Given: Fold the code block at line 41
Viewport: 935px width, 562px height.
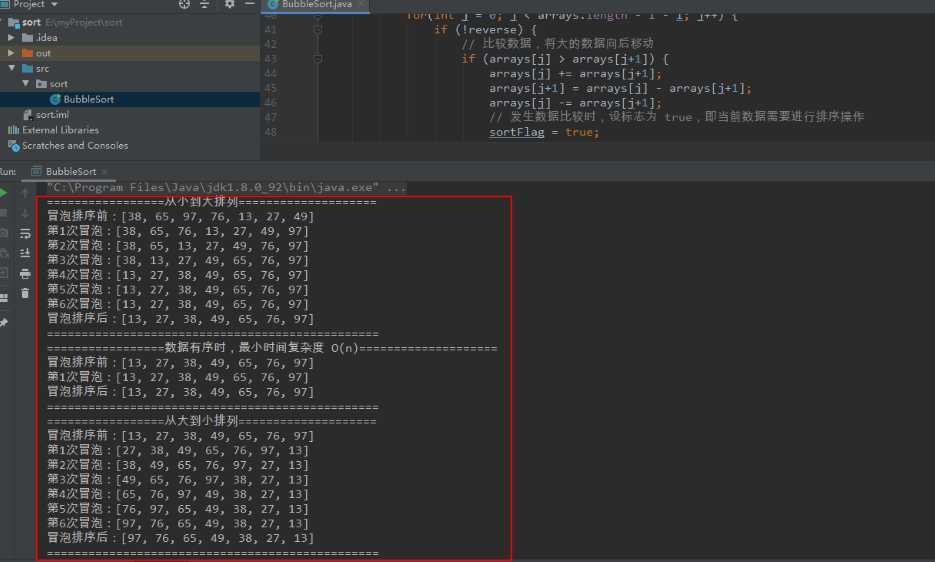Looking at the screenshot, I should [318, 29].
